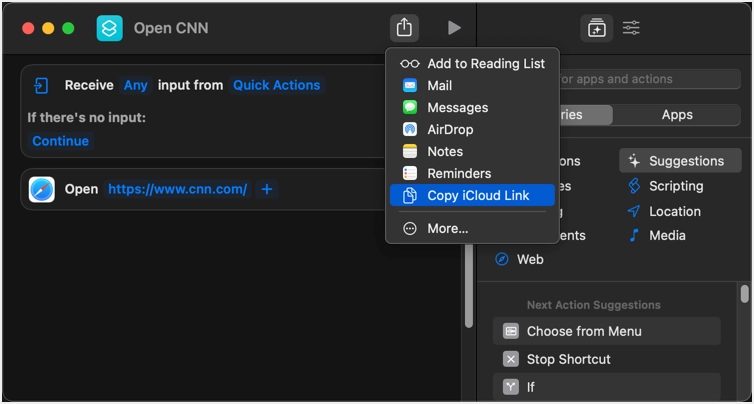Run the shortcut with the play button
The height and width of the screenshot is (404, 754).
click(x=454, y=28)
